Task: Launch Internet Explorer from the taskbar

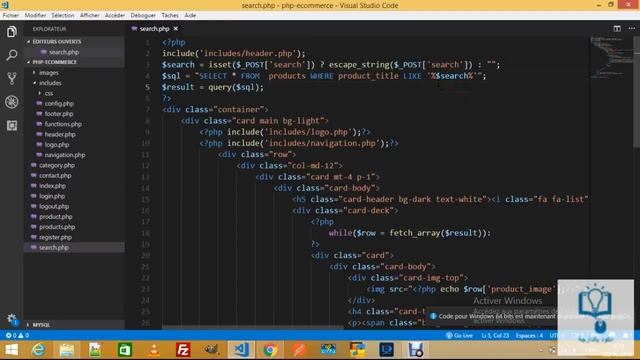Action: pyautogui.click(x=38, y=350)
